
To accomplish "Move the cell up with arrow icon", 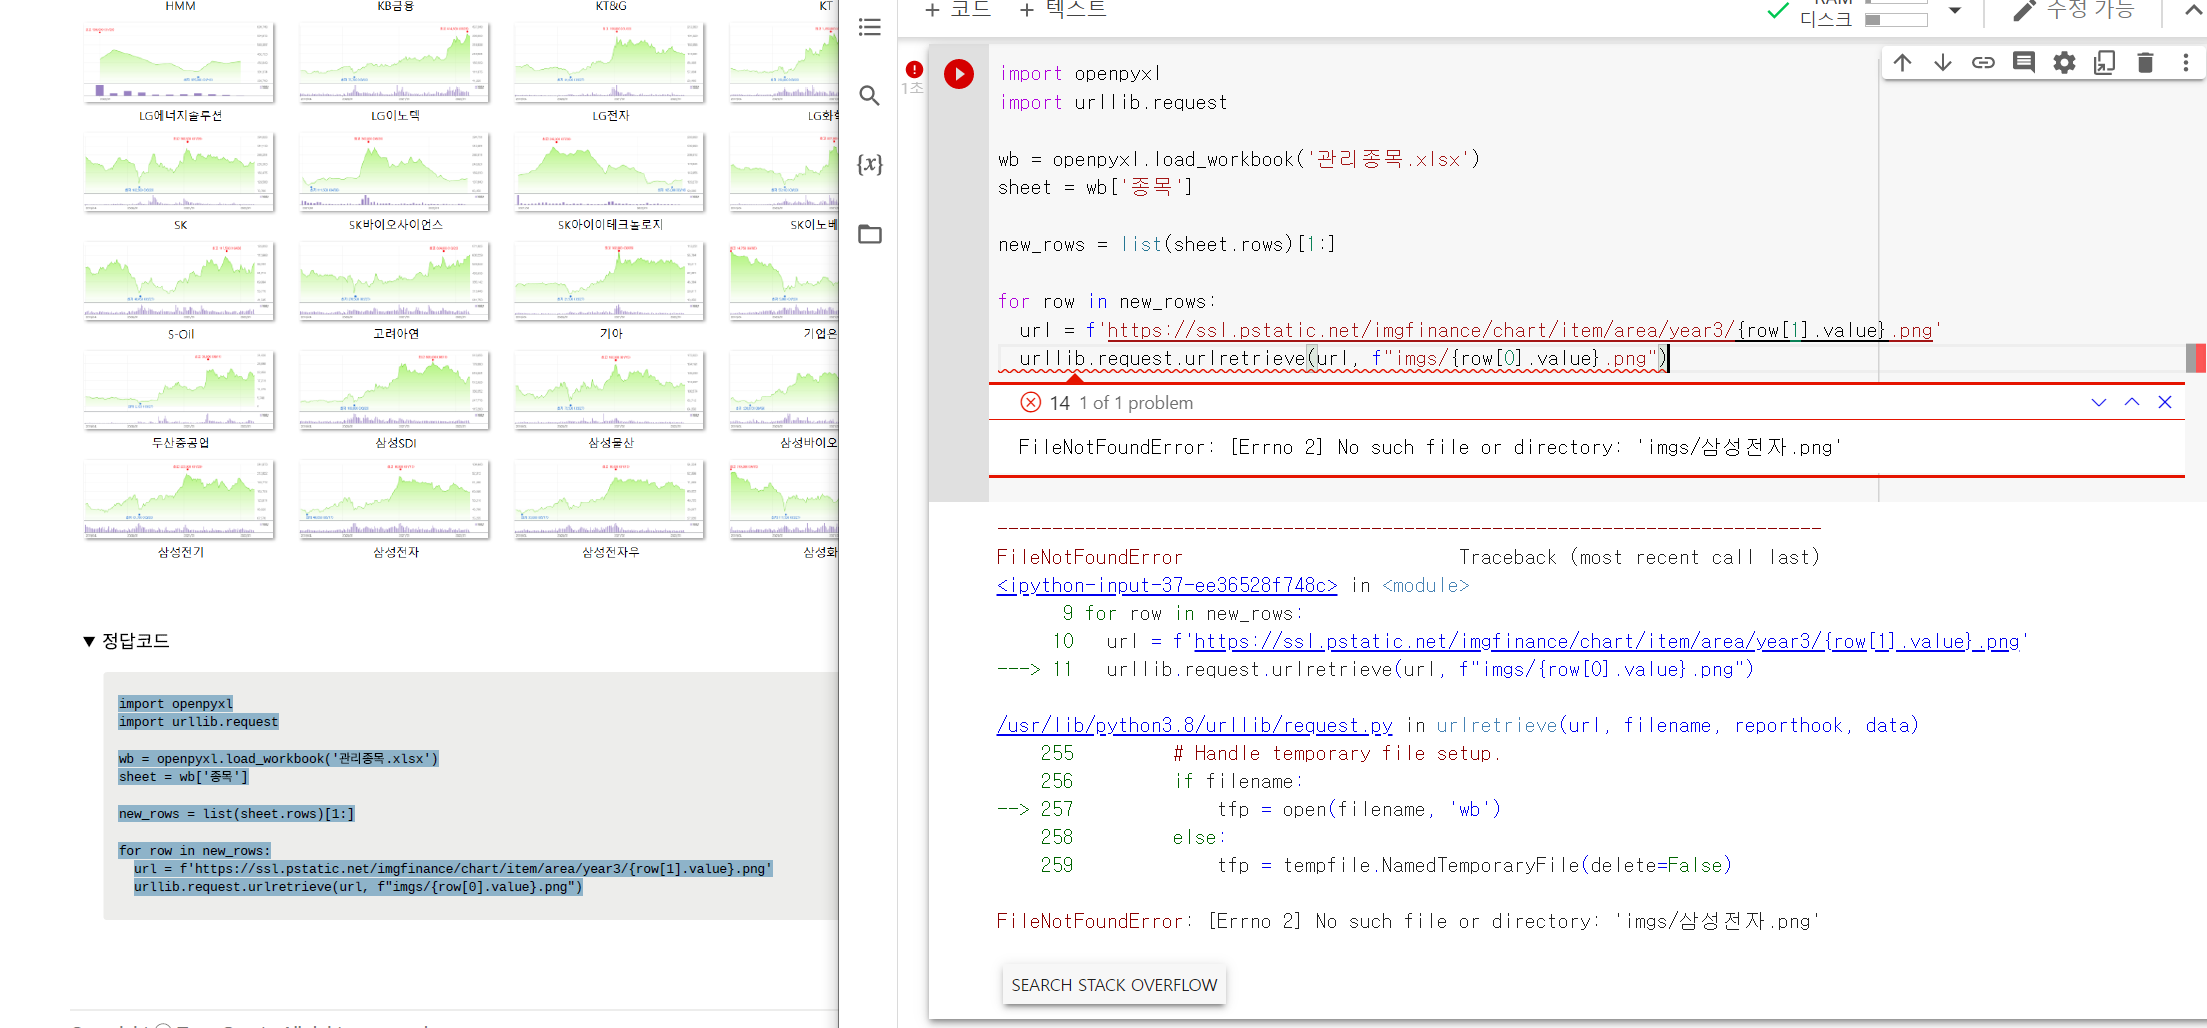I will [1902, 63].
